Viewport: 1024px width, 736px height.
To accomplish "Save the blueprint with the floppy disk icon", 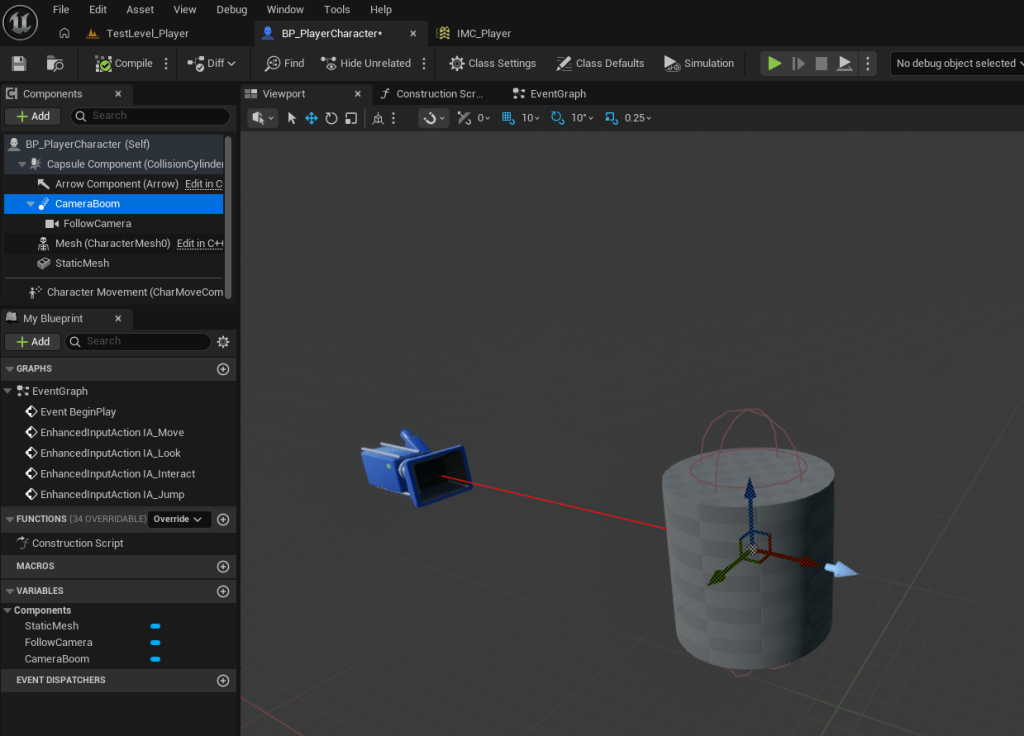I will point(19,63).
